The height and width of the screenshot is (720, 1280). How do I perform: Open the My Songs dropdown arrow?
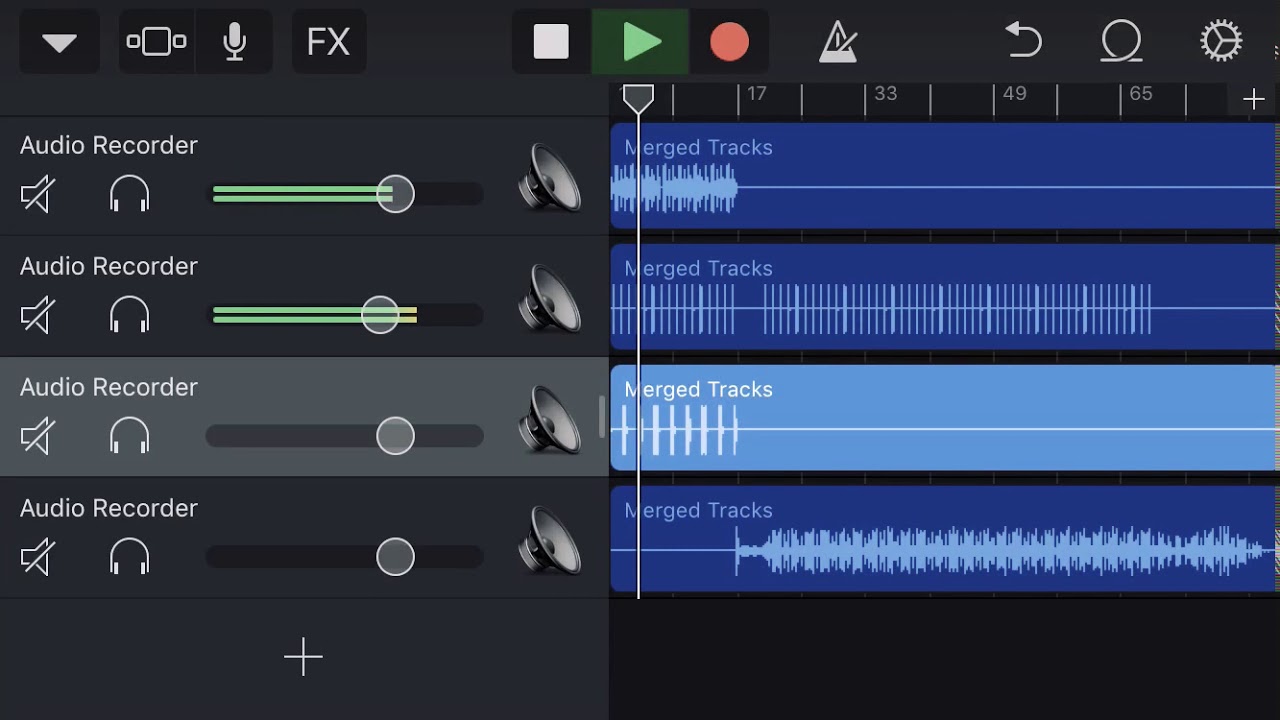(x=59, y=42)
